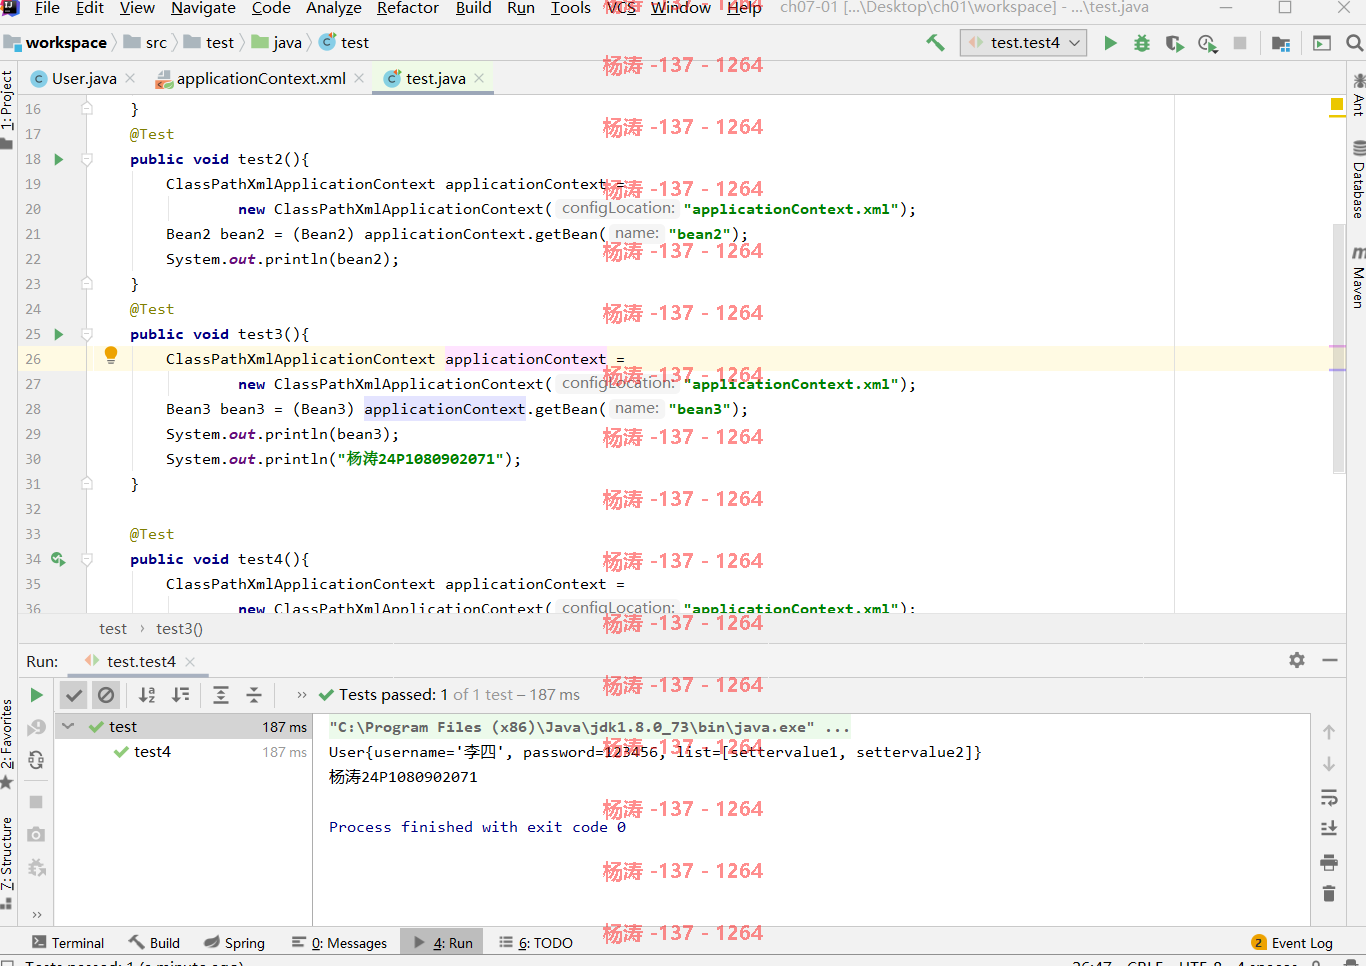Open the Database side panel
1366x966 pixels.
[1358, 181]
